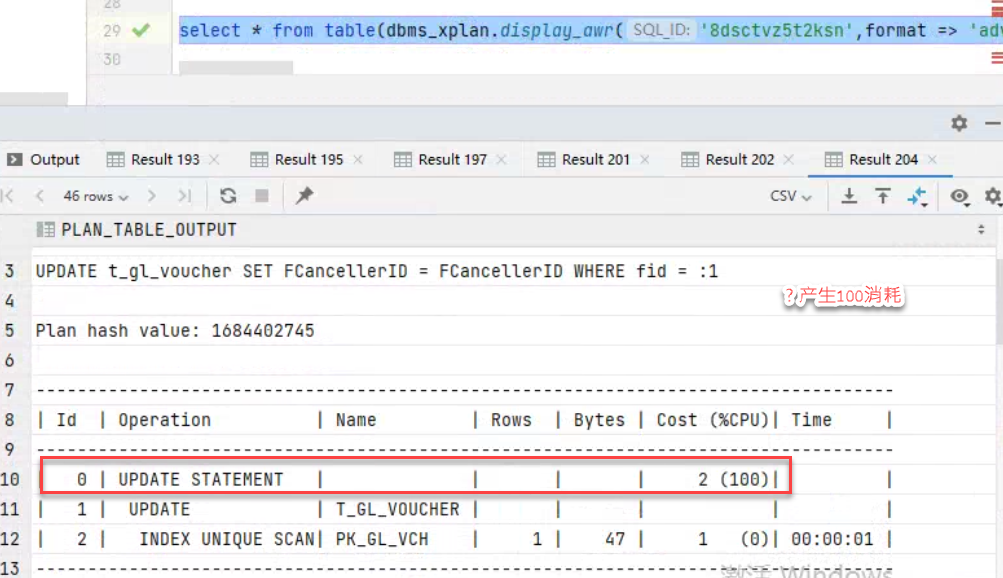
Task: Select the Plan hash value row
Action: (514, 331)
